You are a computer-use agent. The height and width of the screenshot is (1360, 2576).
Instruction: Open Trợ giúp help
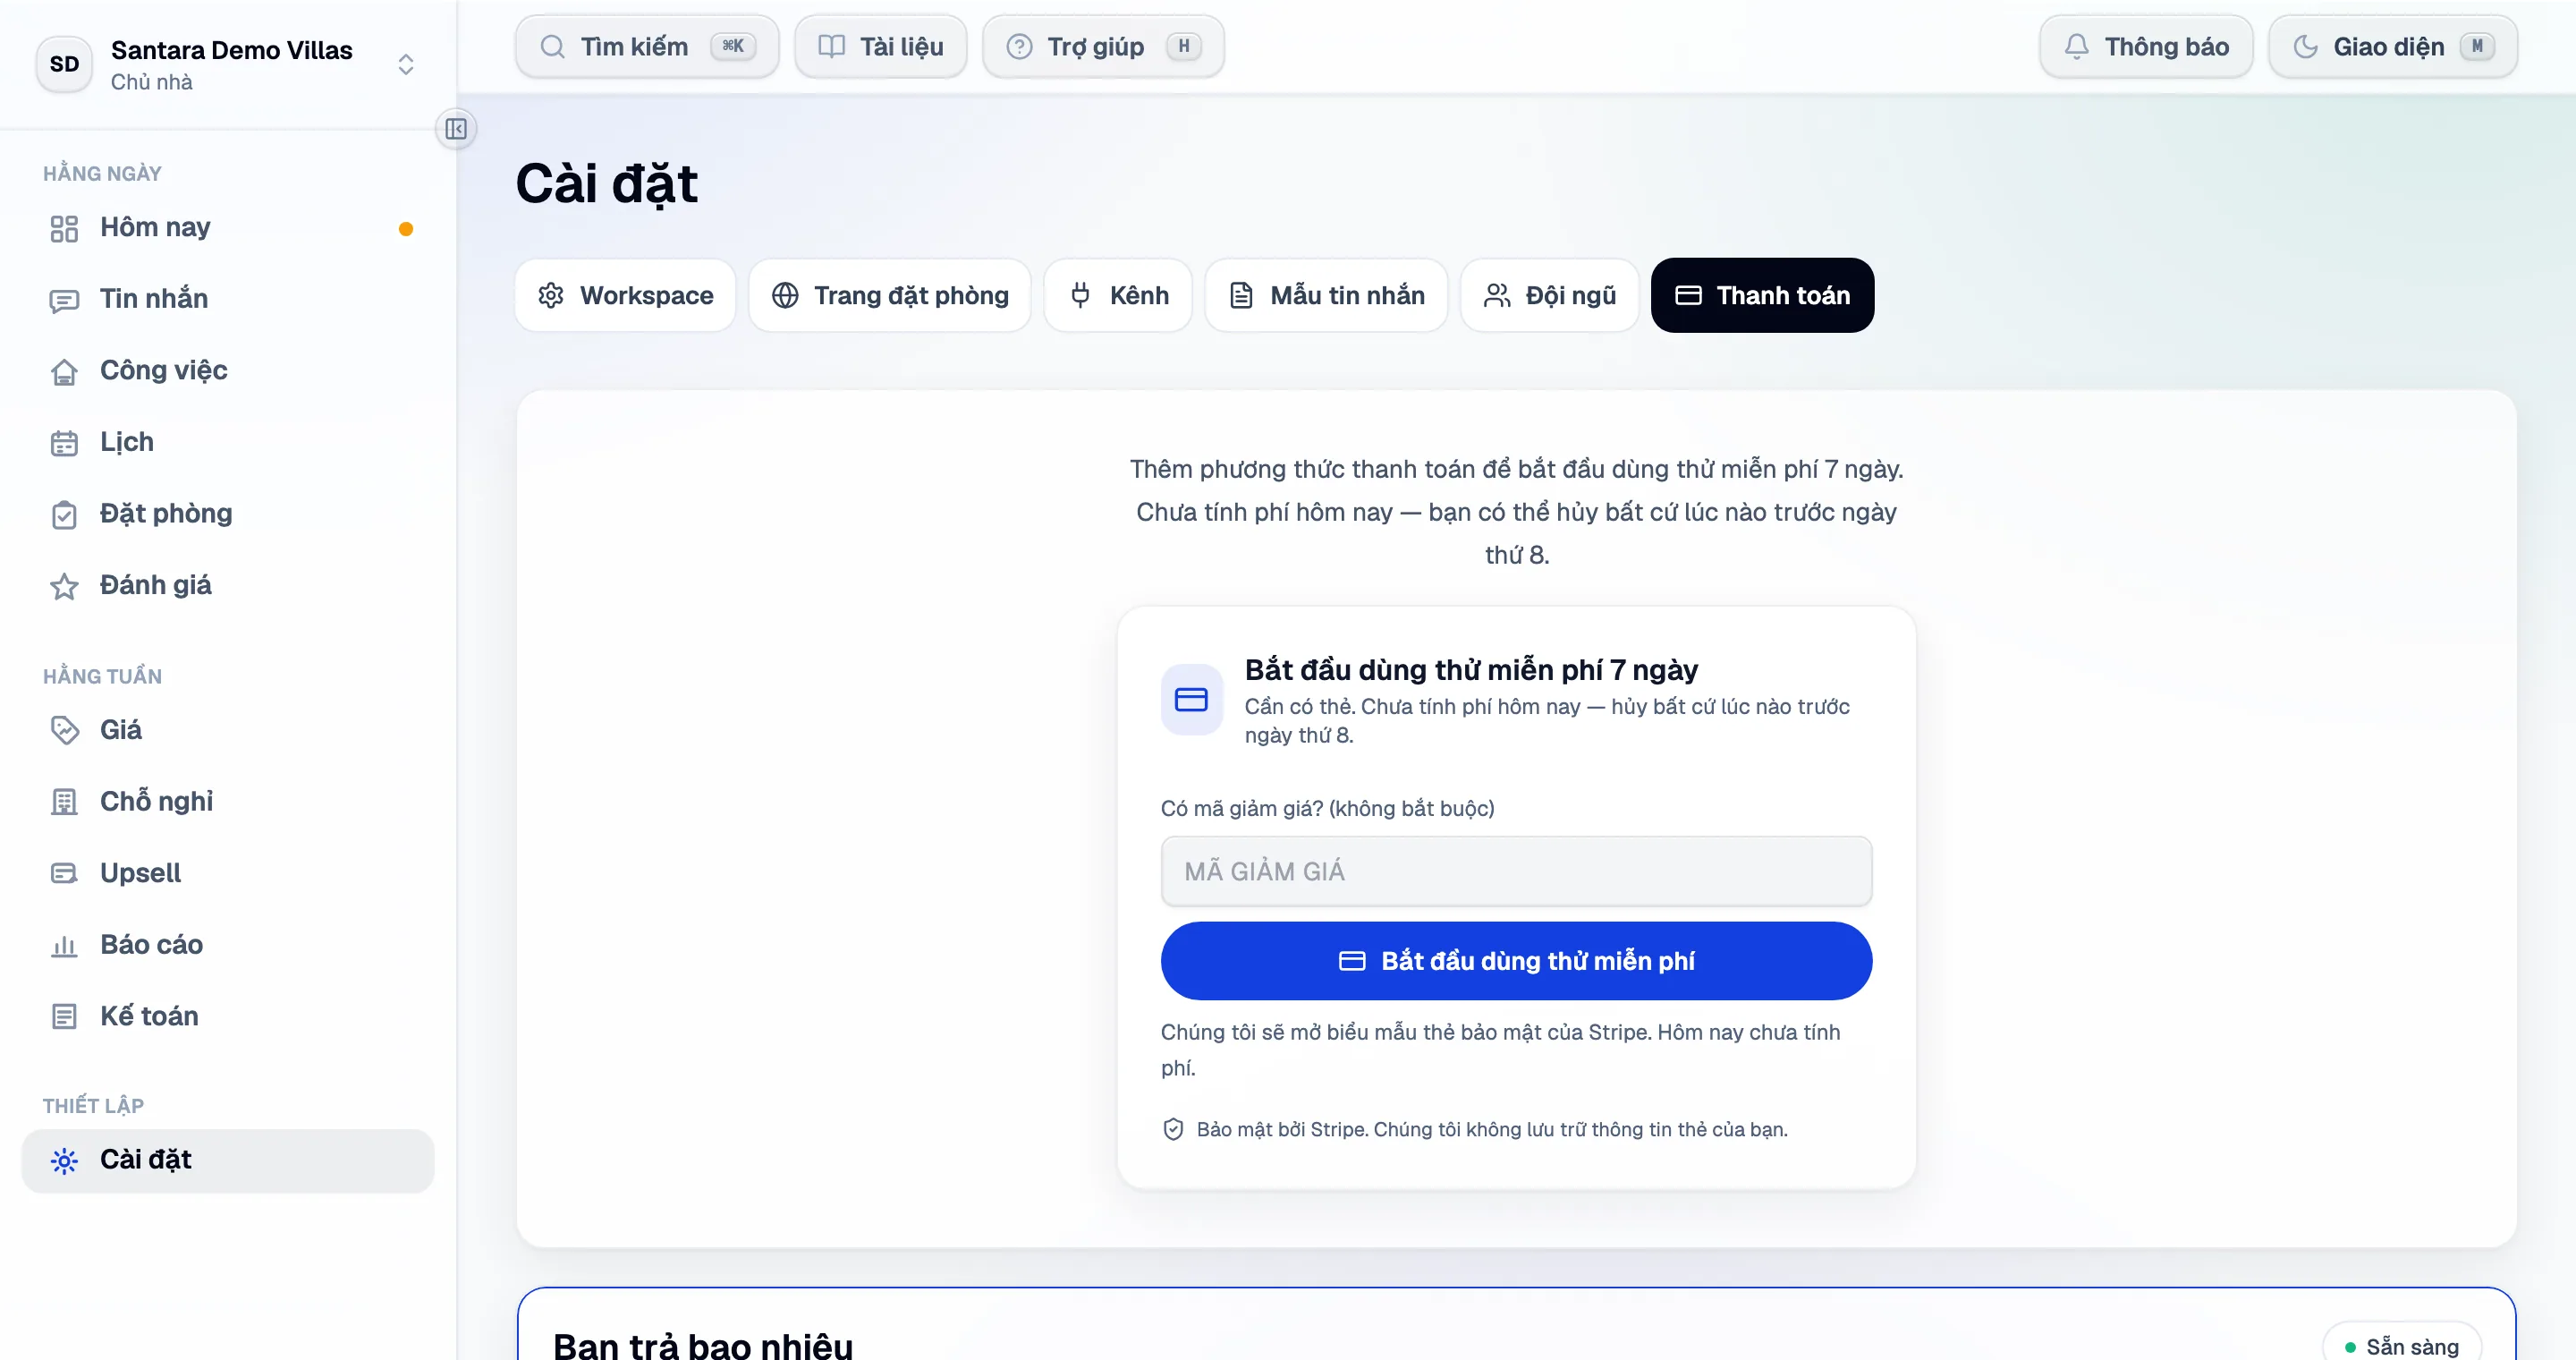tap(1103, 46)
